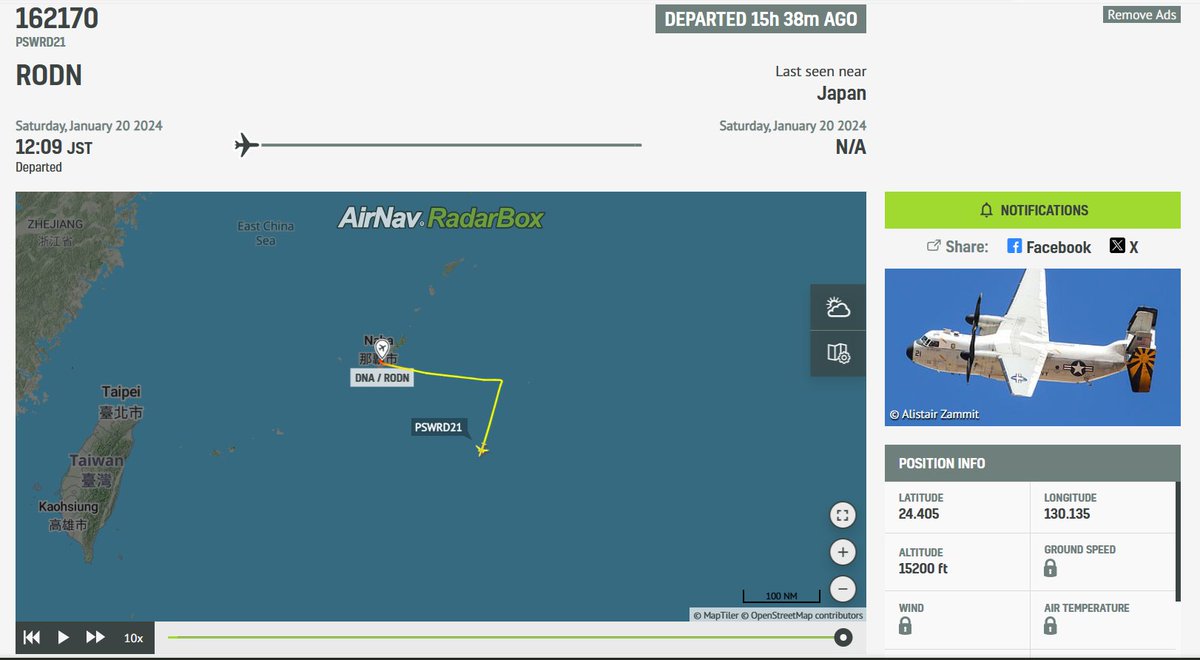Click the POSITION INFO header
The image size is (1200, 660).
(1034, 463)
